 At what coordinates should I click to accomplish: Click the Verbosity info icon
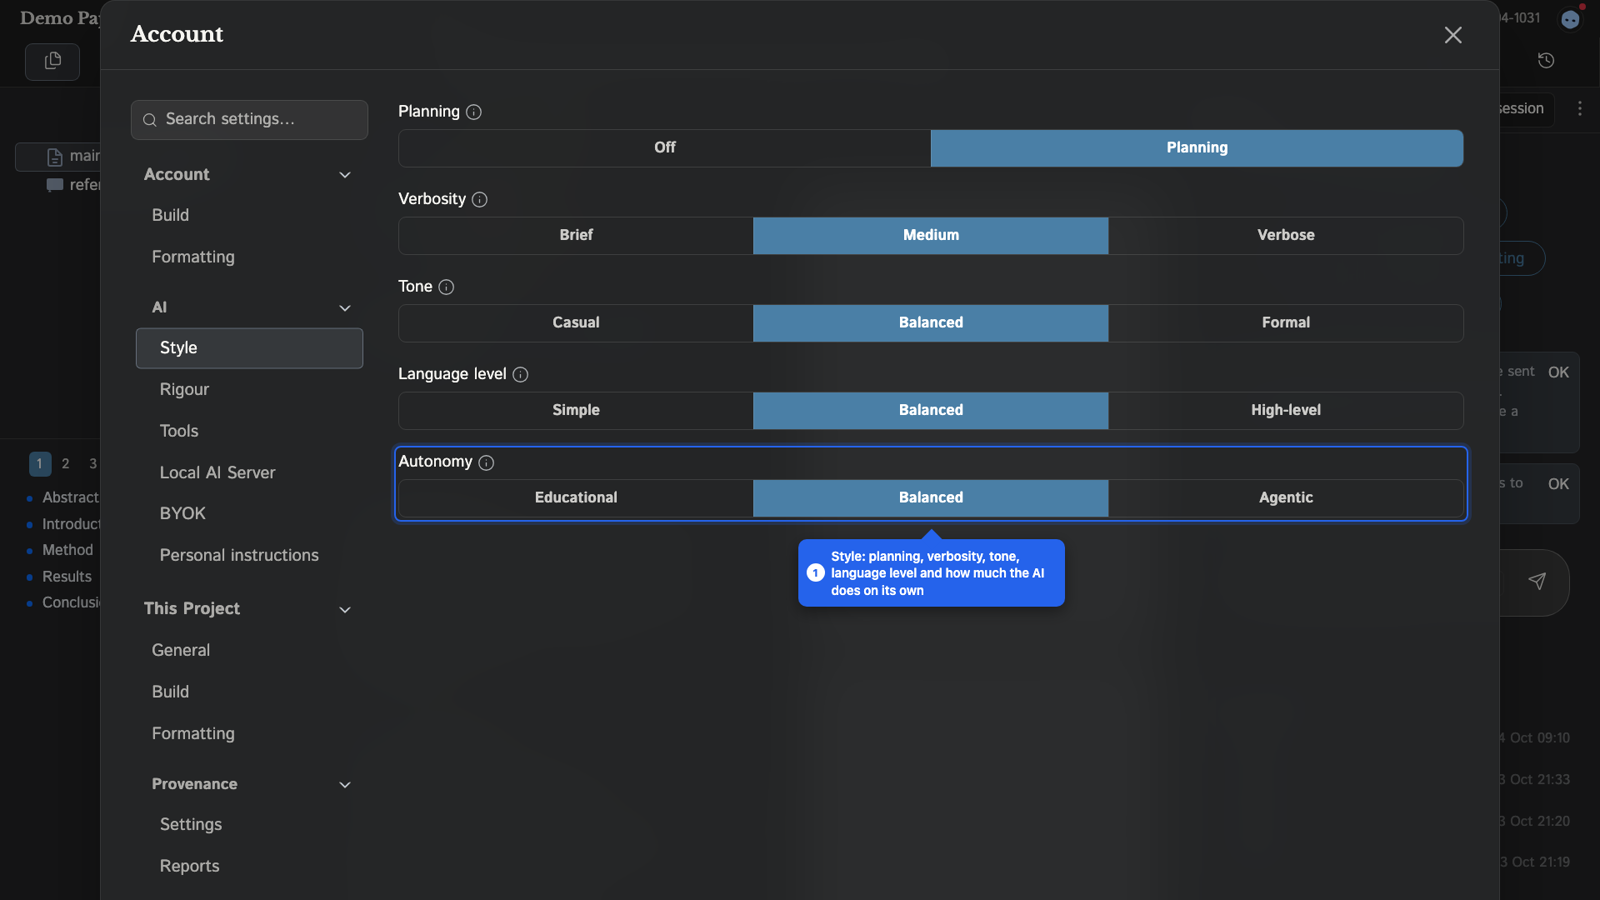480,200
